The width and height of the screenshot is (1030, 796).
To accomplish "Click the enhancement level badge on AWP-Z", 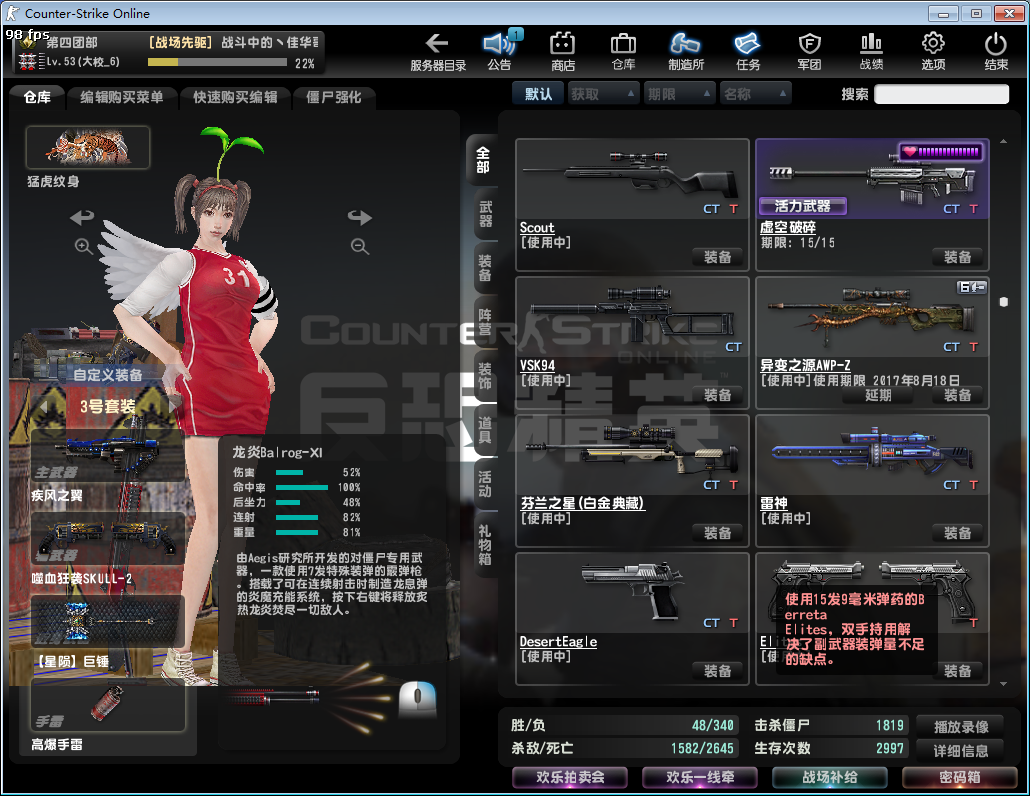I will click(972, 287).
